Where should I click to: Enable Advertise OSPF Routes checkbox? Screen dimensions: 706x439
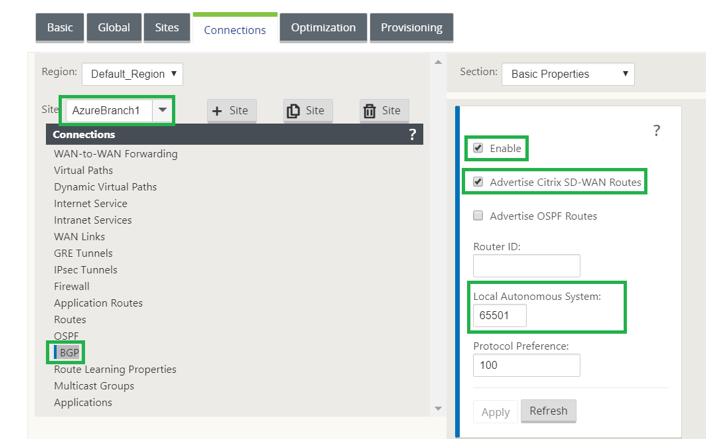(x=478, y=215)
